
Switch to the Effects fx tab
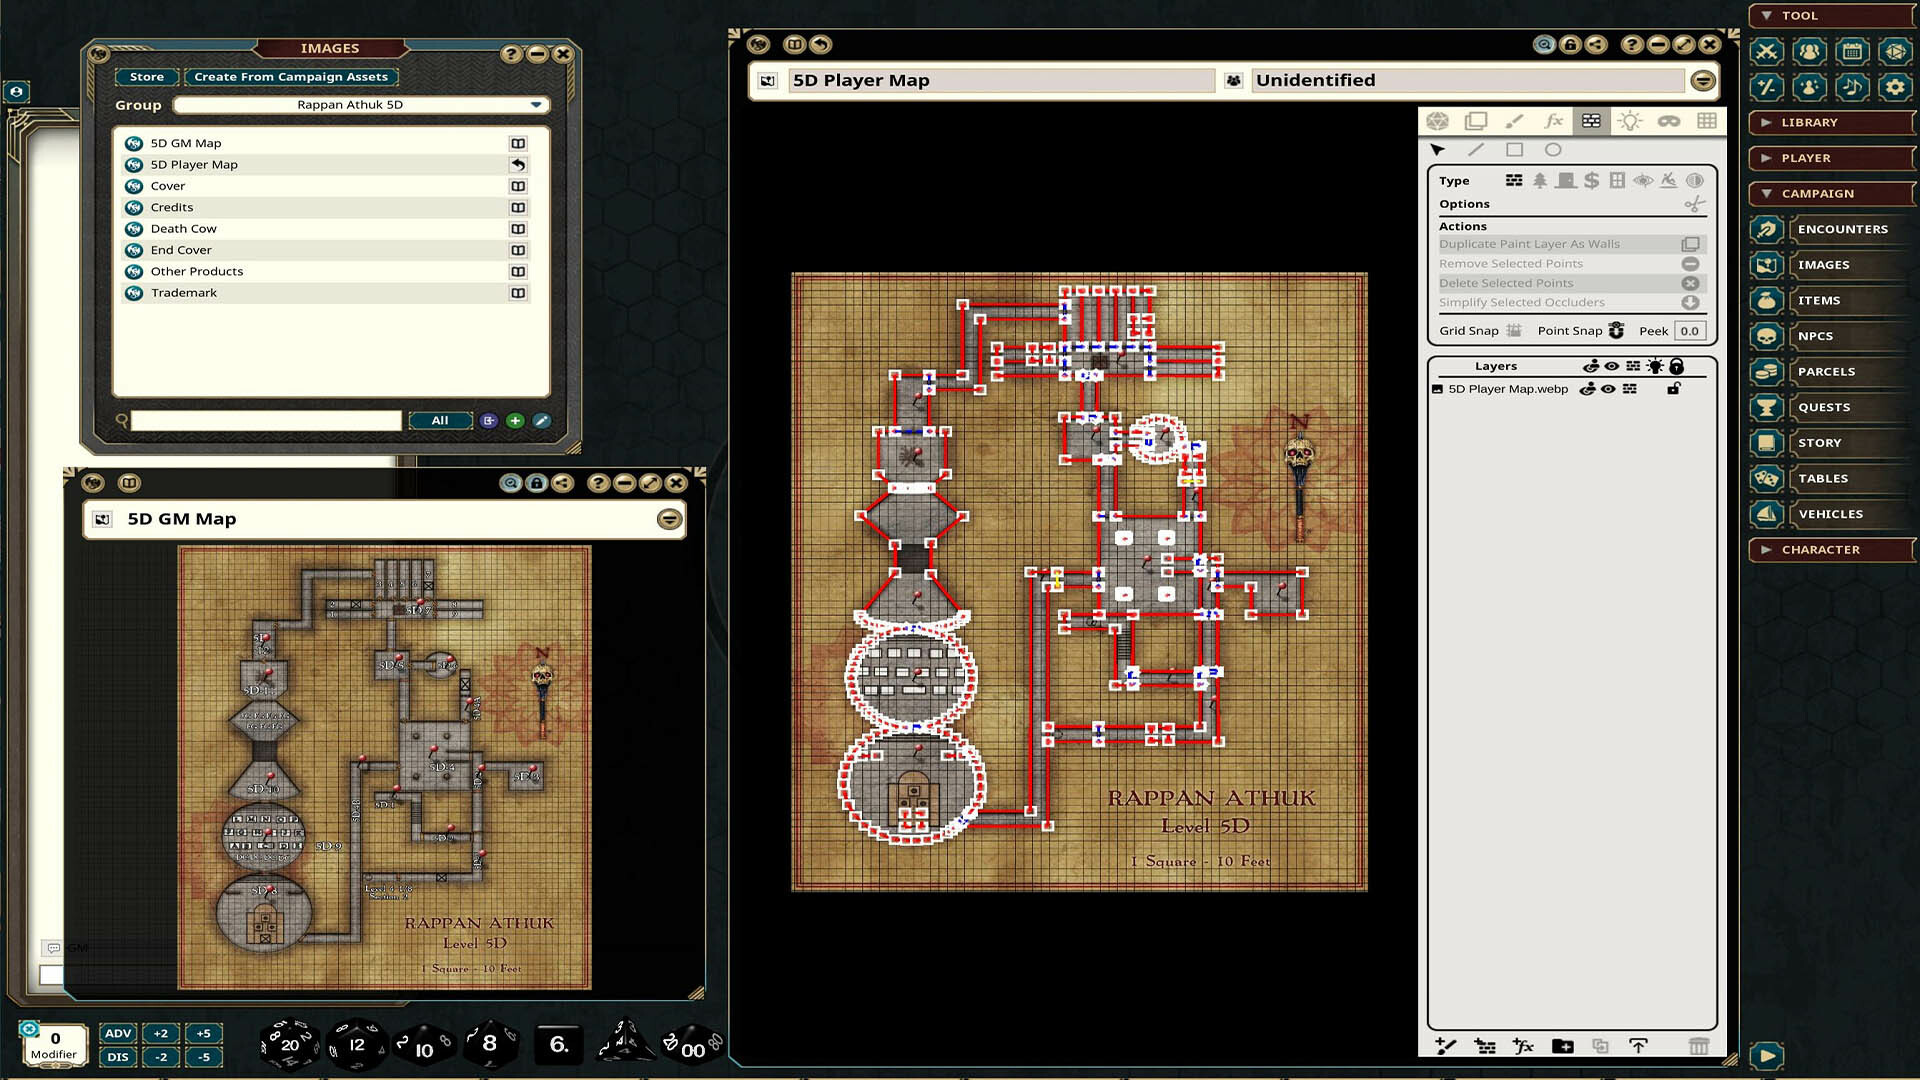[x=1553, y=121]
